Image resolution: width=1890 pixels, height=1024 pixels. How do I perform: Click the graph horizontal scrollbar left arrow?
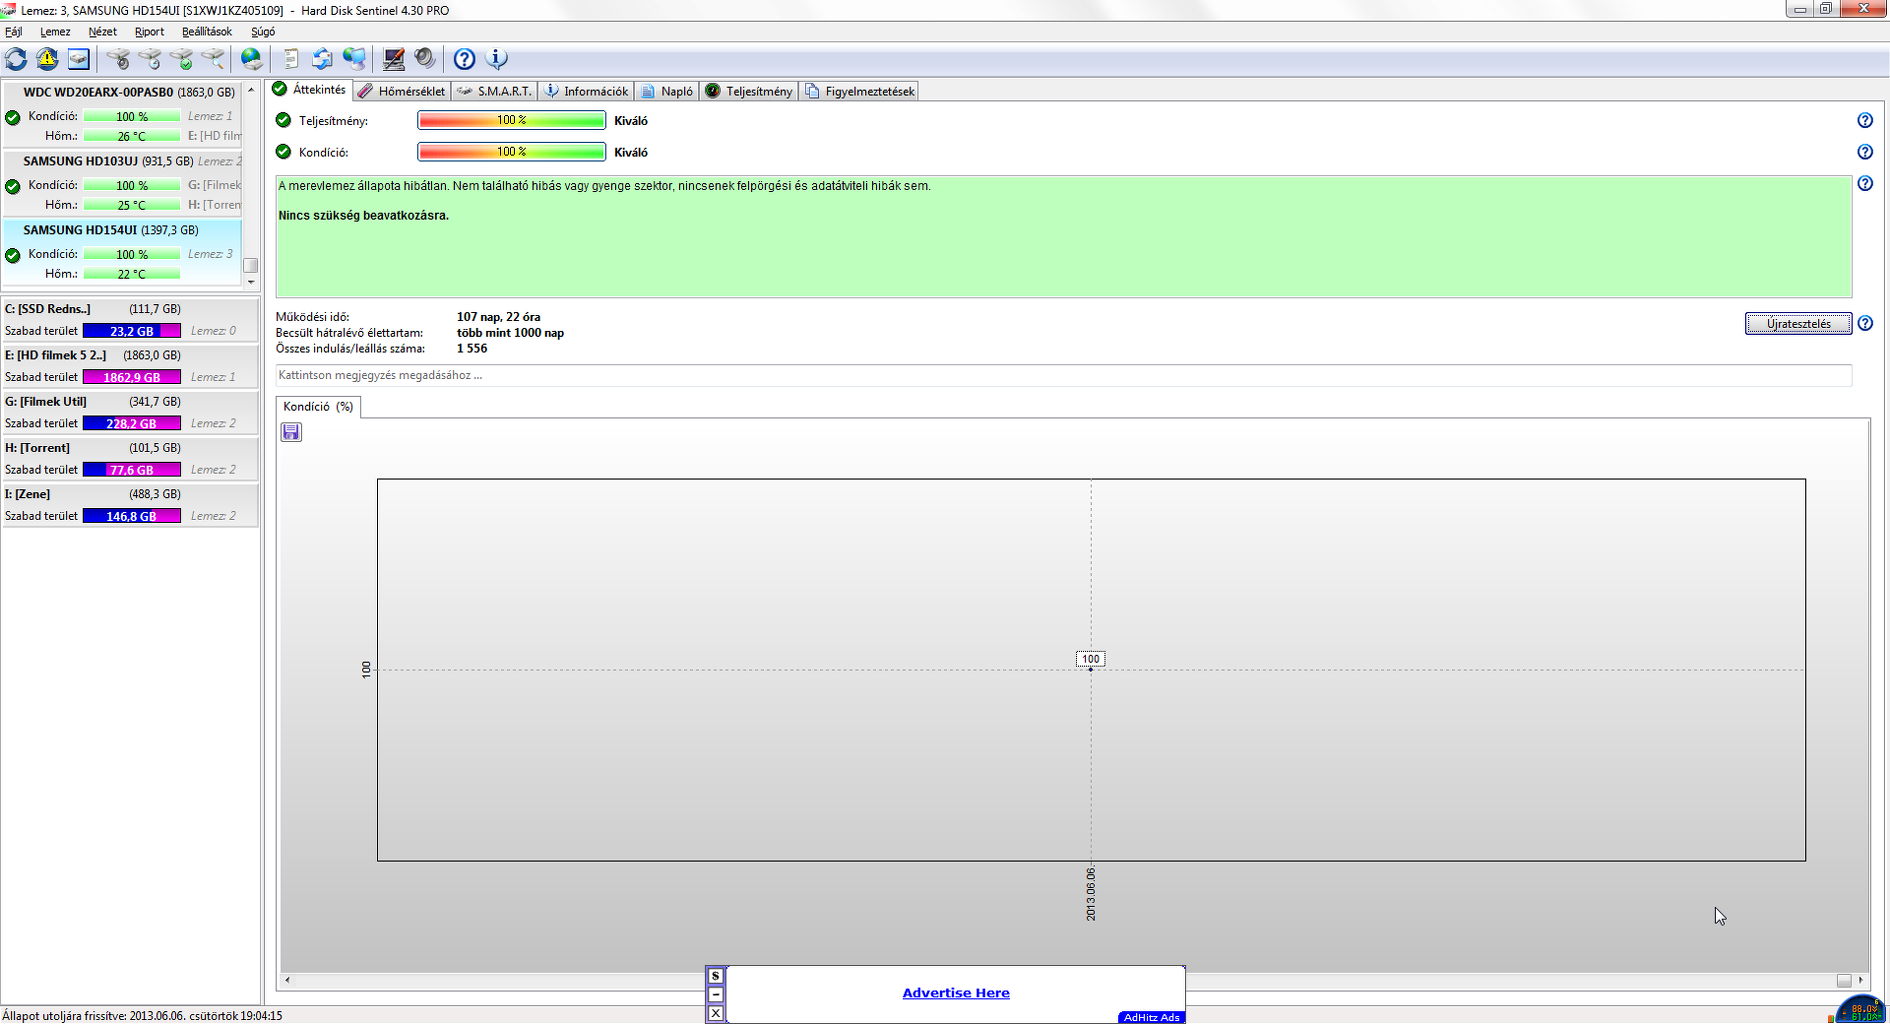pyautogui.click(x=288, y=980)
